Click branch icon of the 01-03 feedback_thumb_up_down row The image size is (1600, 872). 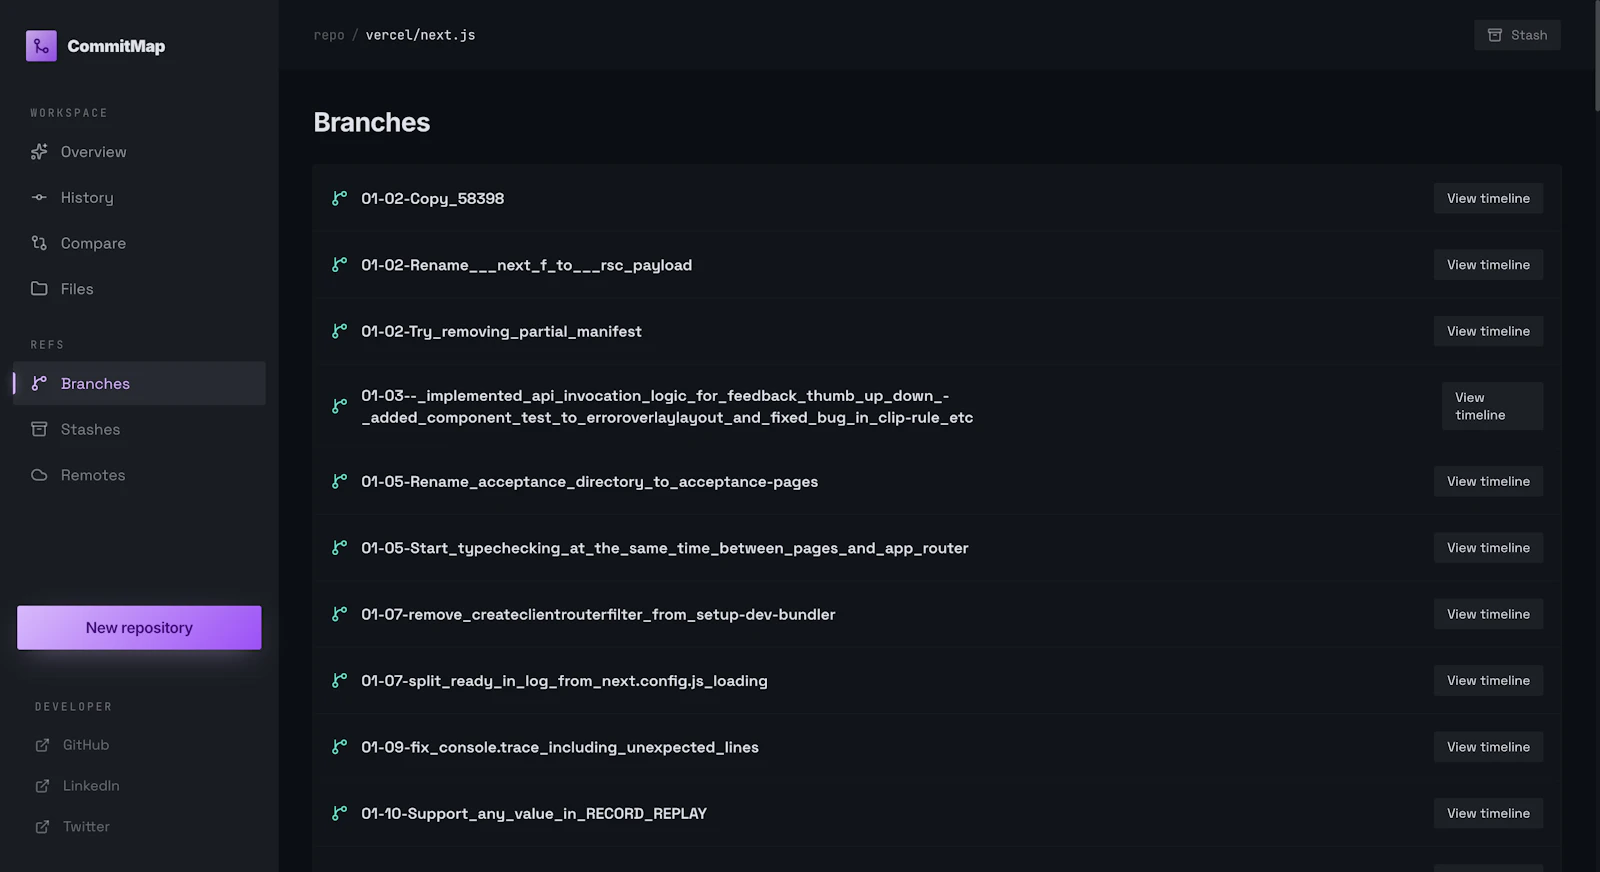(340, 406)
